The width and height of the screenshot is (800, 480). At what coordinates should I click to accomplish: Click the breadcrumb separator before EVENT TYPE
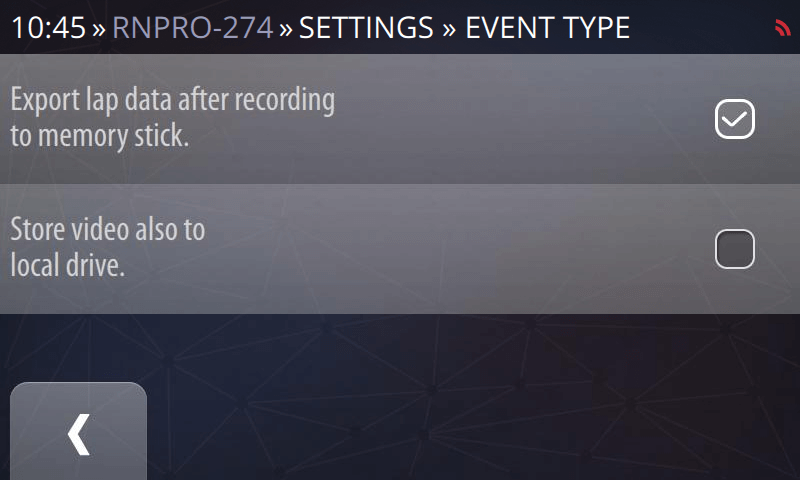(447, 28)
